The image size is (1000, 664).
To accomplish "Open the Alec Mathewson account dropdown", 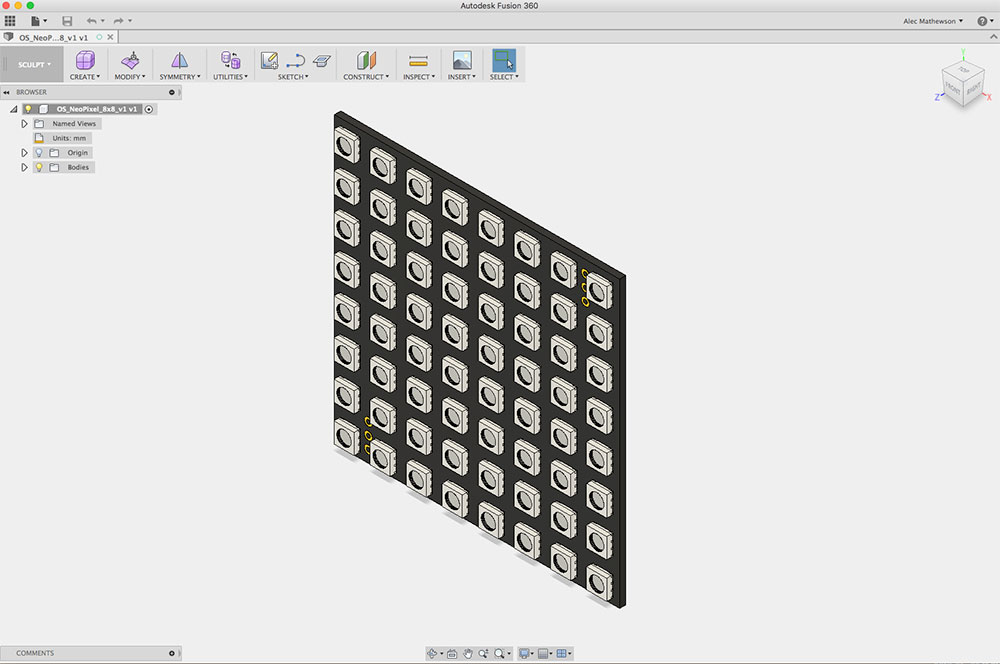I will pos(933,21).
